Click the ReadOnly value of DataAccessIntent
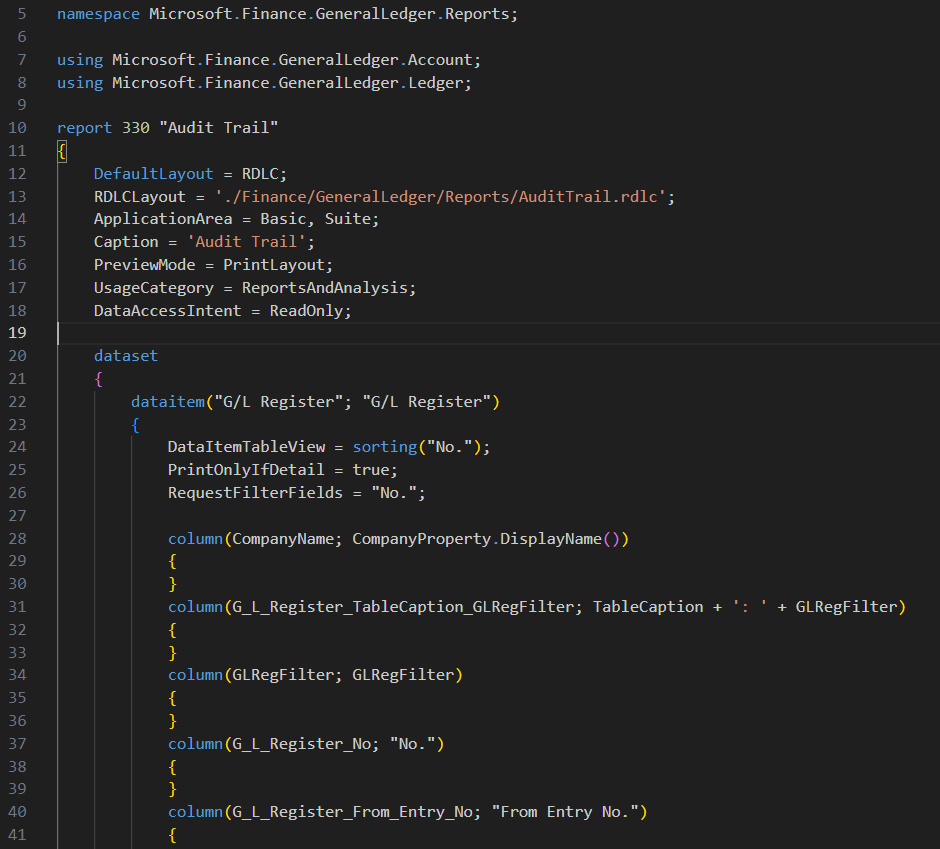The height and width of the screenshot is (849, 940). coord(310,311)
